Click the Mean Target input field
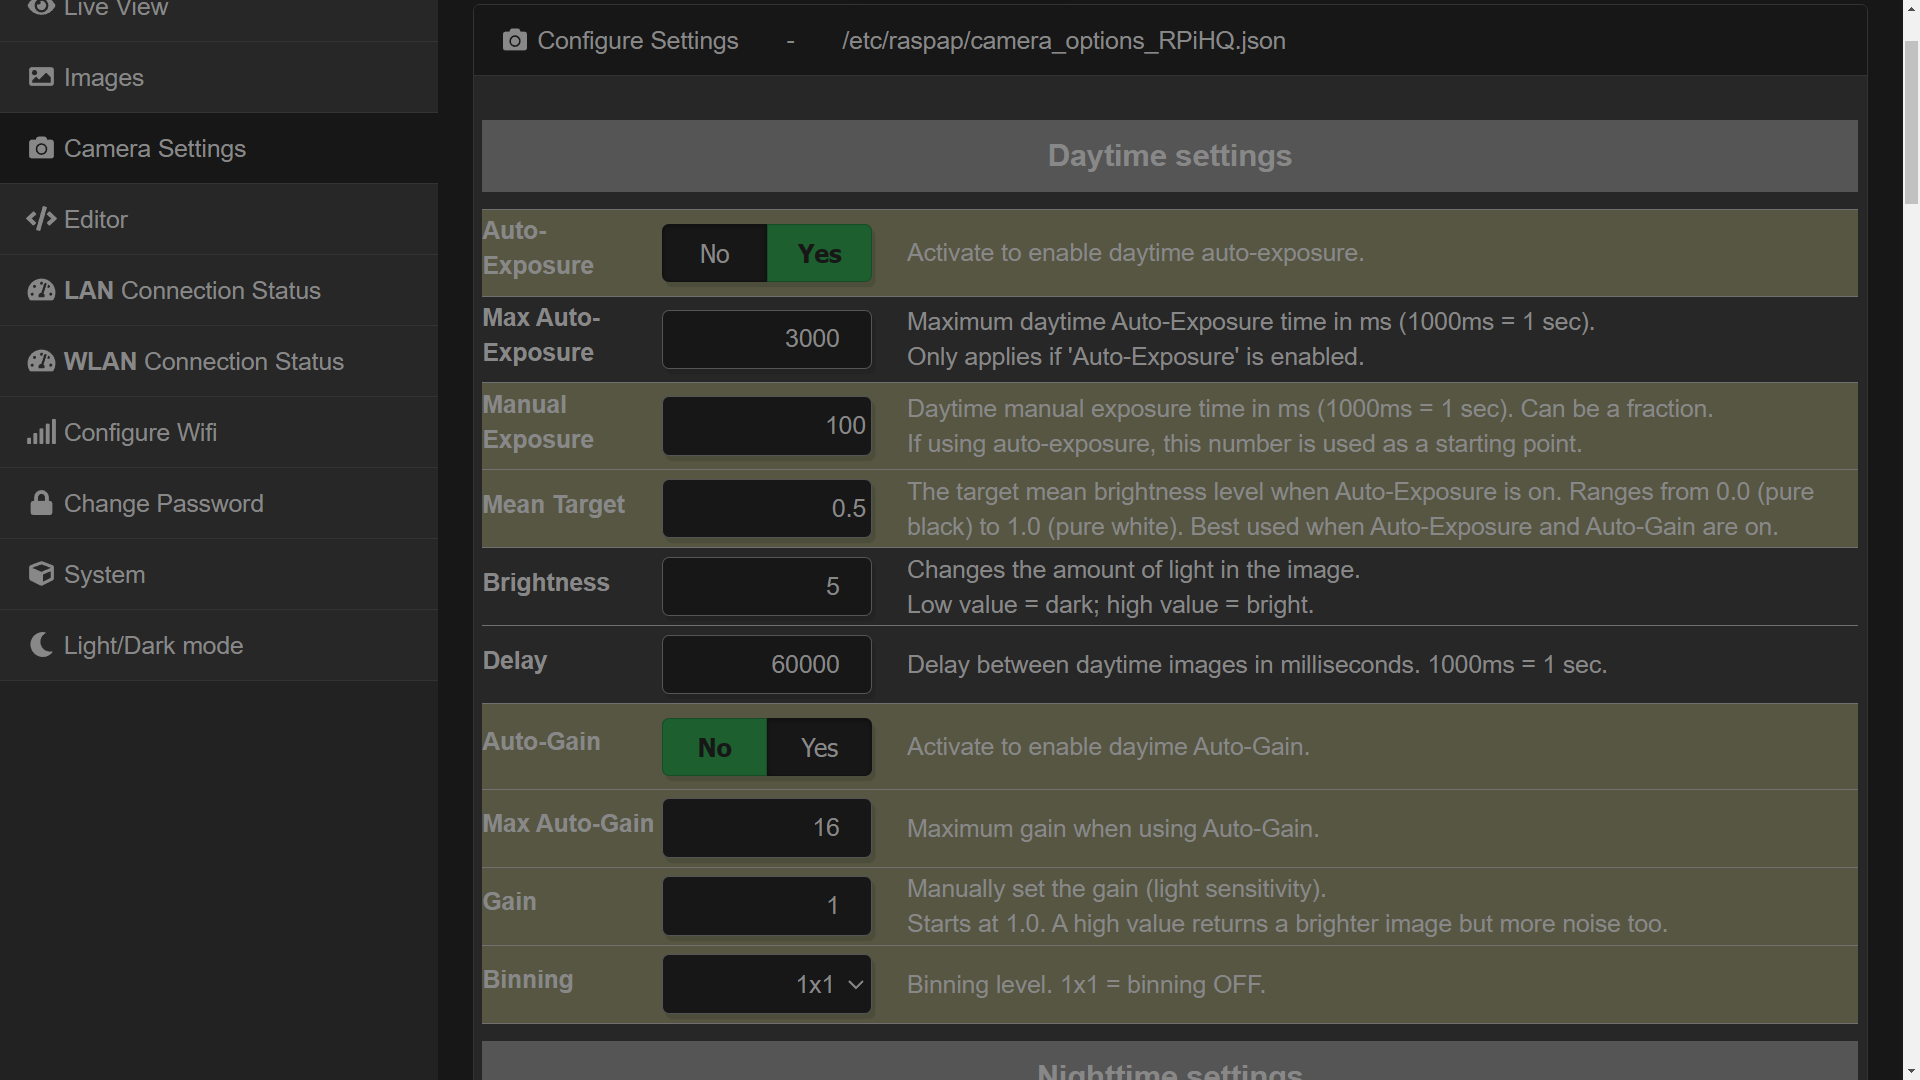Screen dimensions: 1920x1080 pyautogui.click(x=767, y=508)
